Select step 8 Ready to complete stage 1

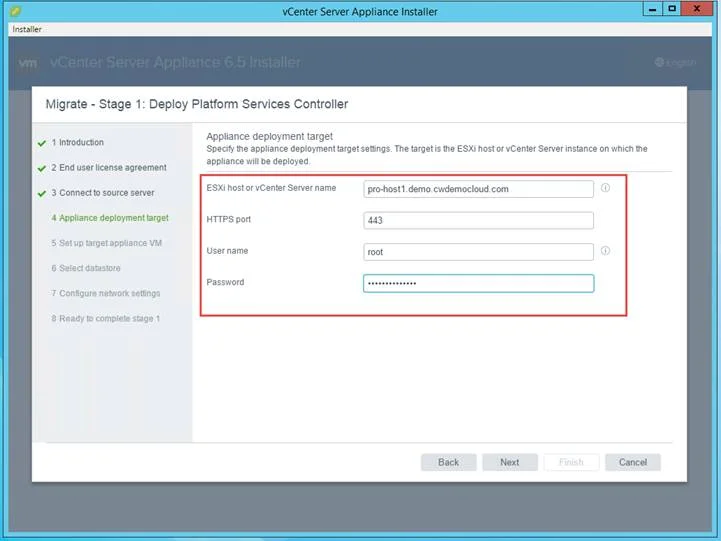105,319
